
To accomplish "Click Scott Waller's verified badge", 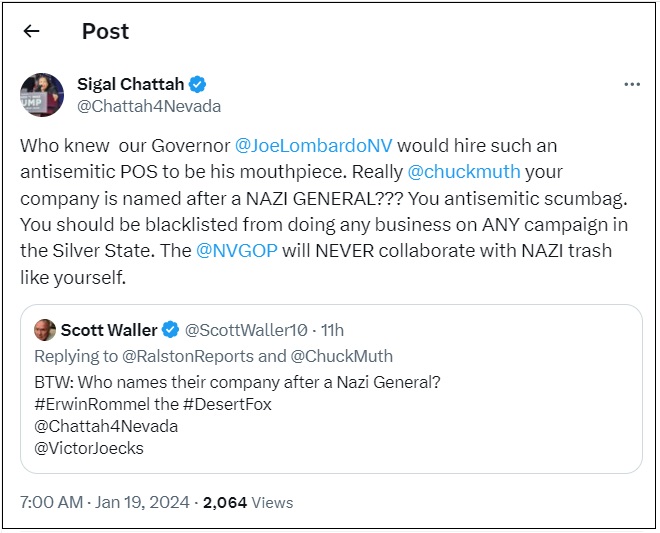I will coord(172,331).
